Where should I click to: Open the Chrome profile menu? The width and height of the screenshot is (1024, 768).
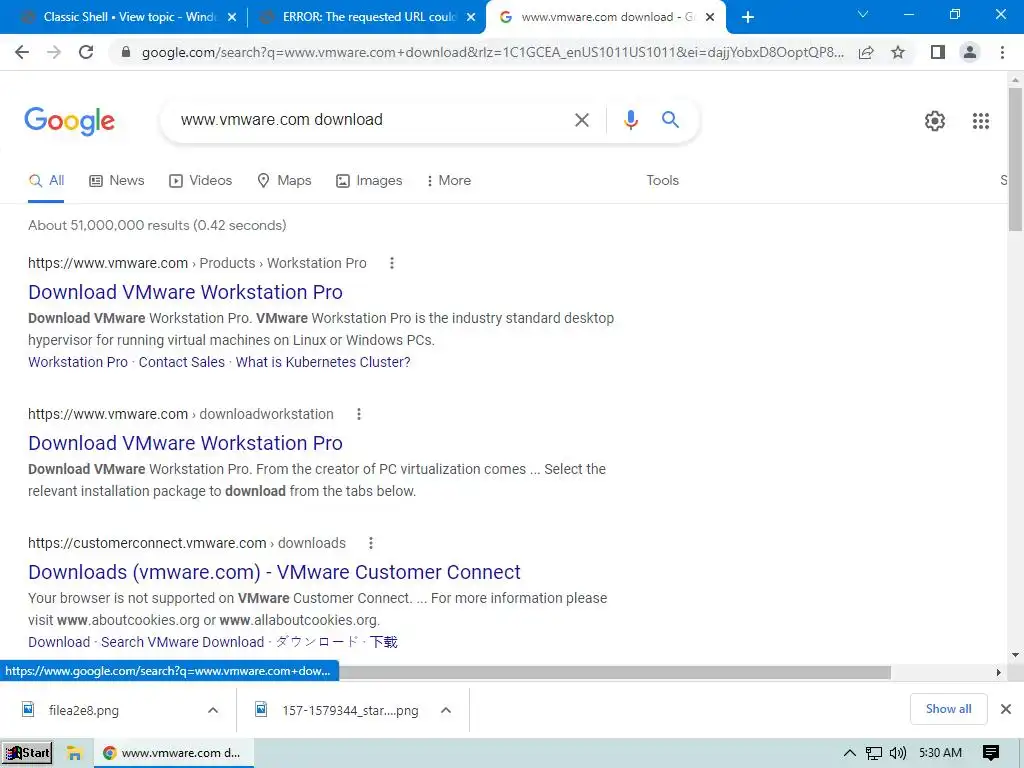tap(970, 52)
